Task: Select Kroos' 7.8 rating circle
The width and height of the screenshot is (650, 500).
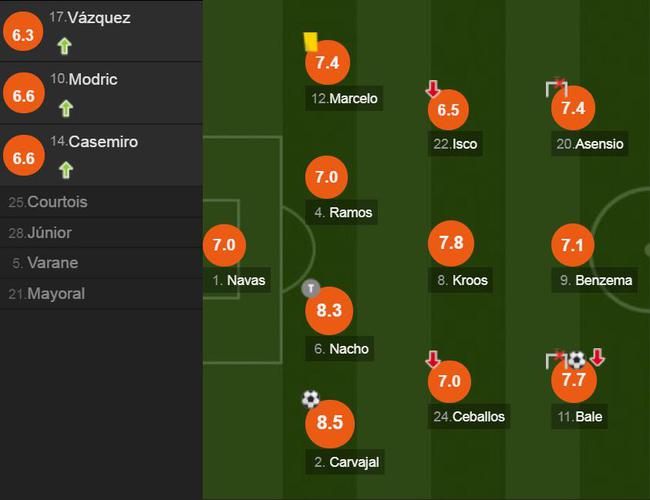Action: [450, 243]
